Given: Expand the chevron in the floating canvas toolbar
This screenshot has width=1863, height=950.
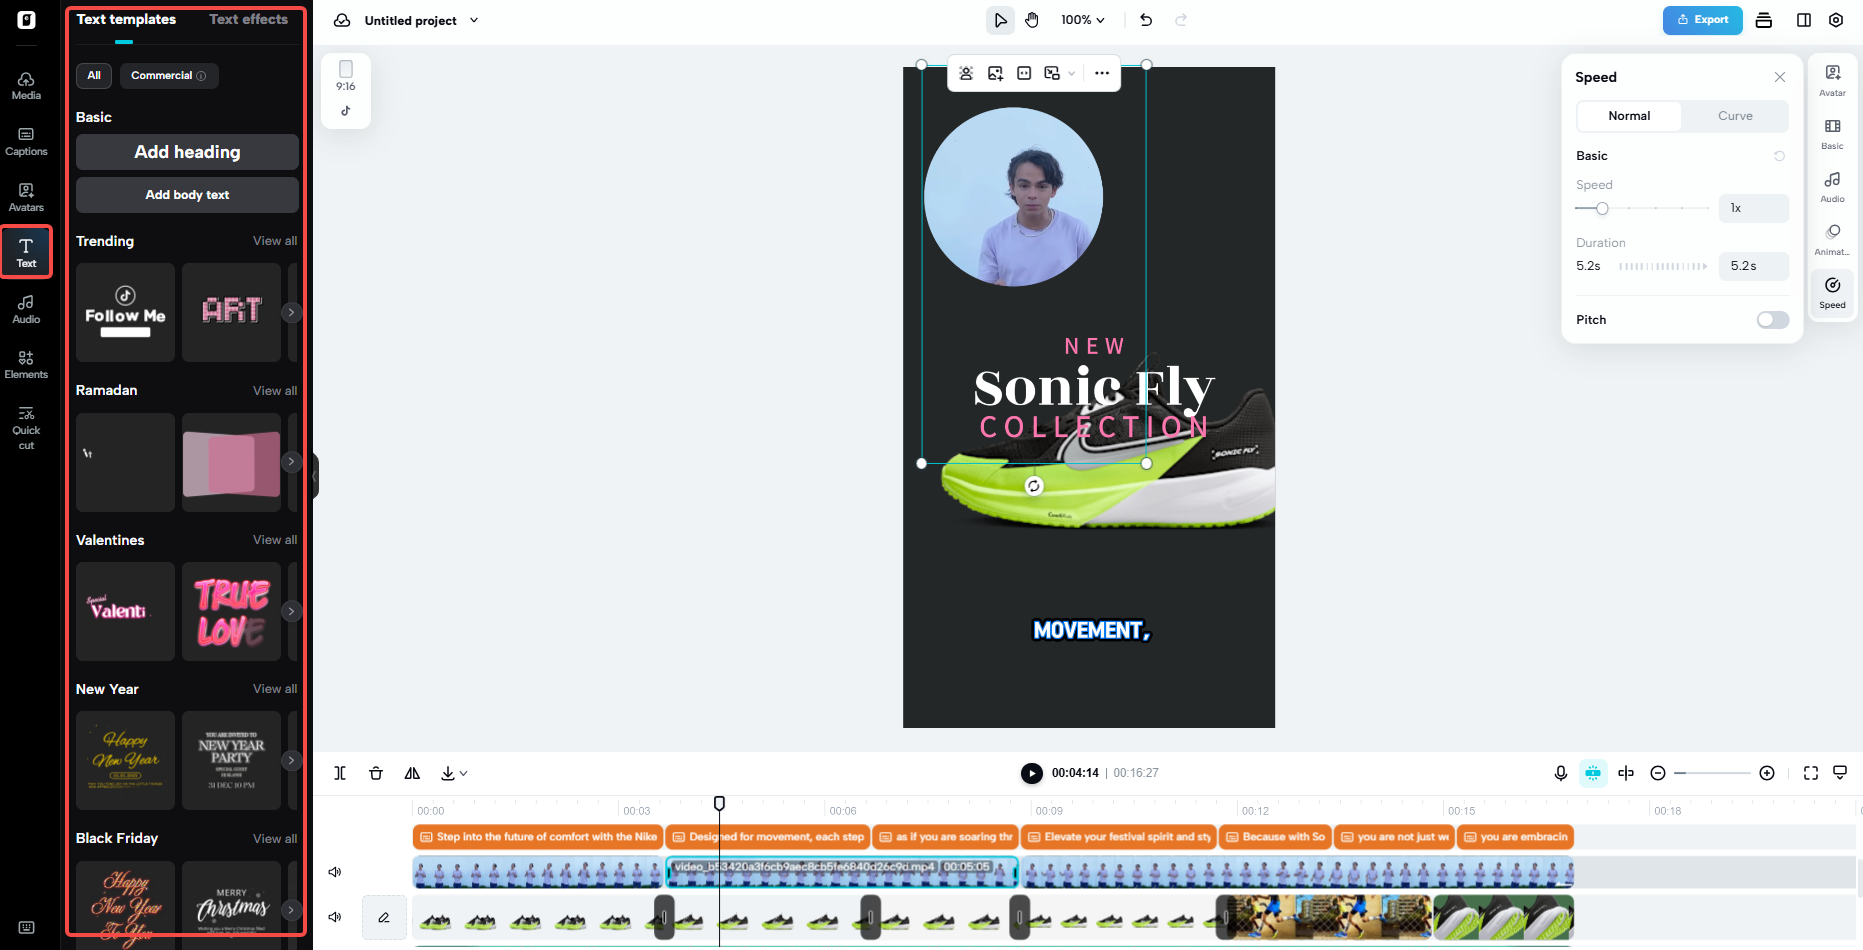Looking at the screenshot, I should tap(1072, 73).
